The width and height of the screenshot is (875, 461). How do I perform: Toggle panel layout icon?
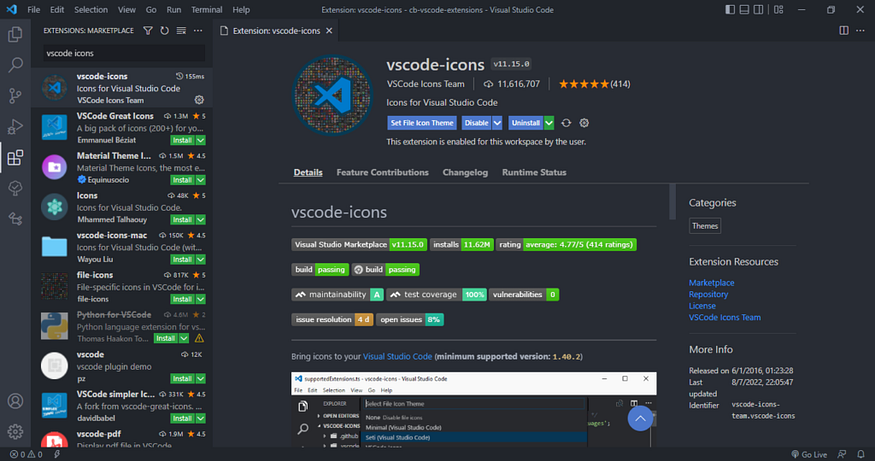(744, 9)
